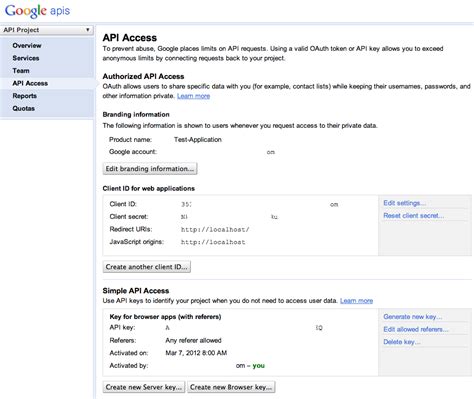Click the Test-Application product name
This screenshot has height=399, width=474.
coord(198,140)
